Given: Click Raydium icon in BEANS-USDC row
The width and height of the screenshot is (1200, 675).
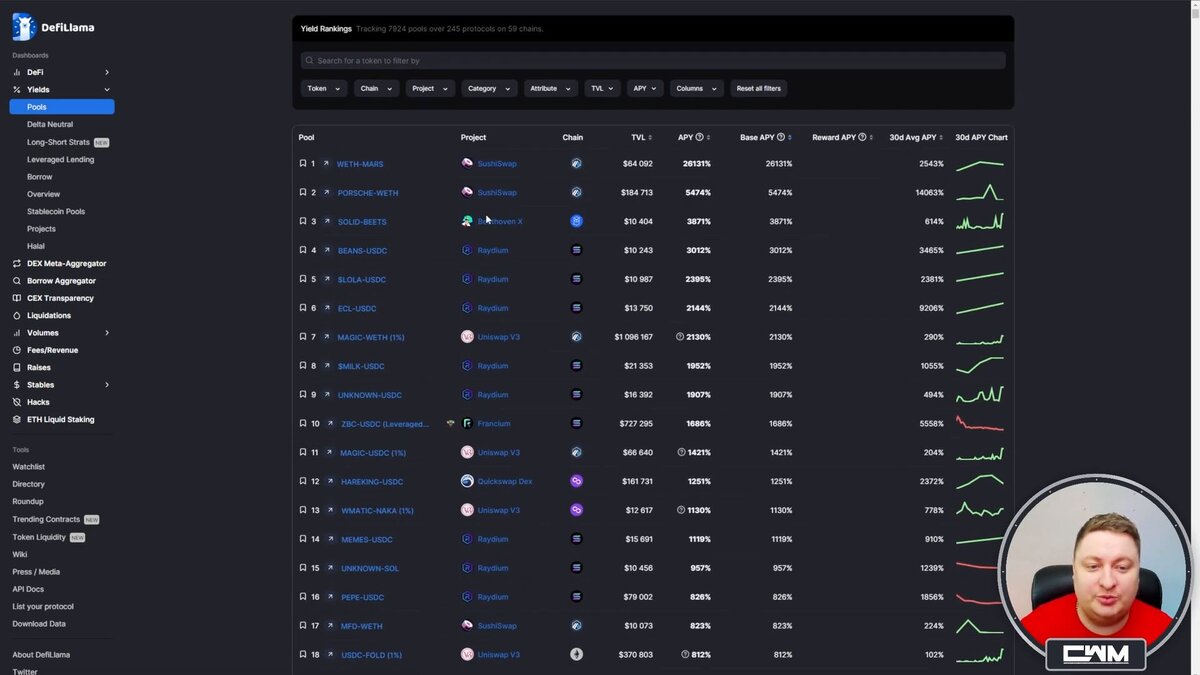Looking at the screenshot, I should 467,250.
